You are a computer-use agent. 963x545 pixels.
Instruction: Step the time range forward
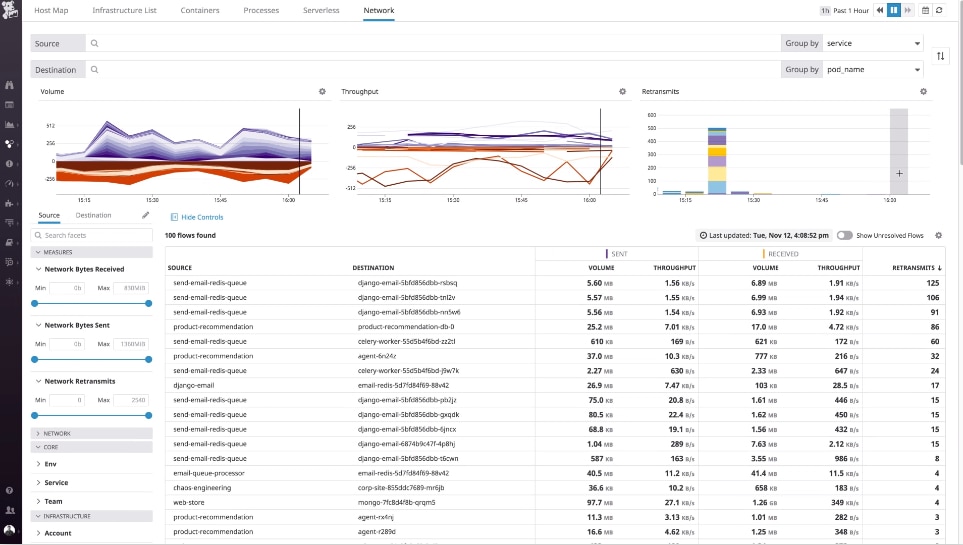pos(907,10)
